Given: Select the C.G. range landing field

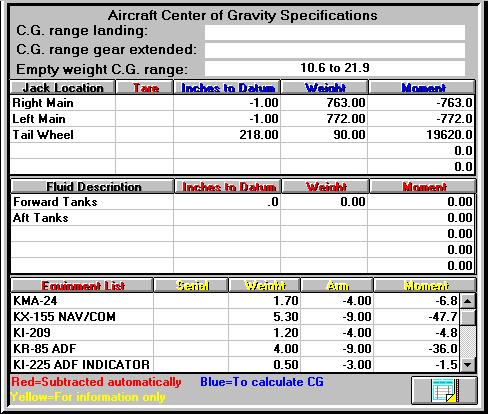Looking at the screenshot, I should 335,32.
